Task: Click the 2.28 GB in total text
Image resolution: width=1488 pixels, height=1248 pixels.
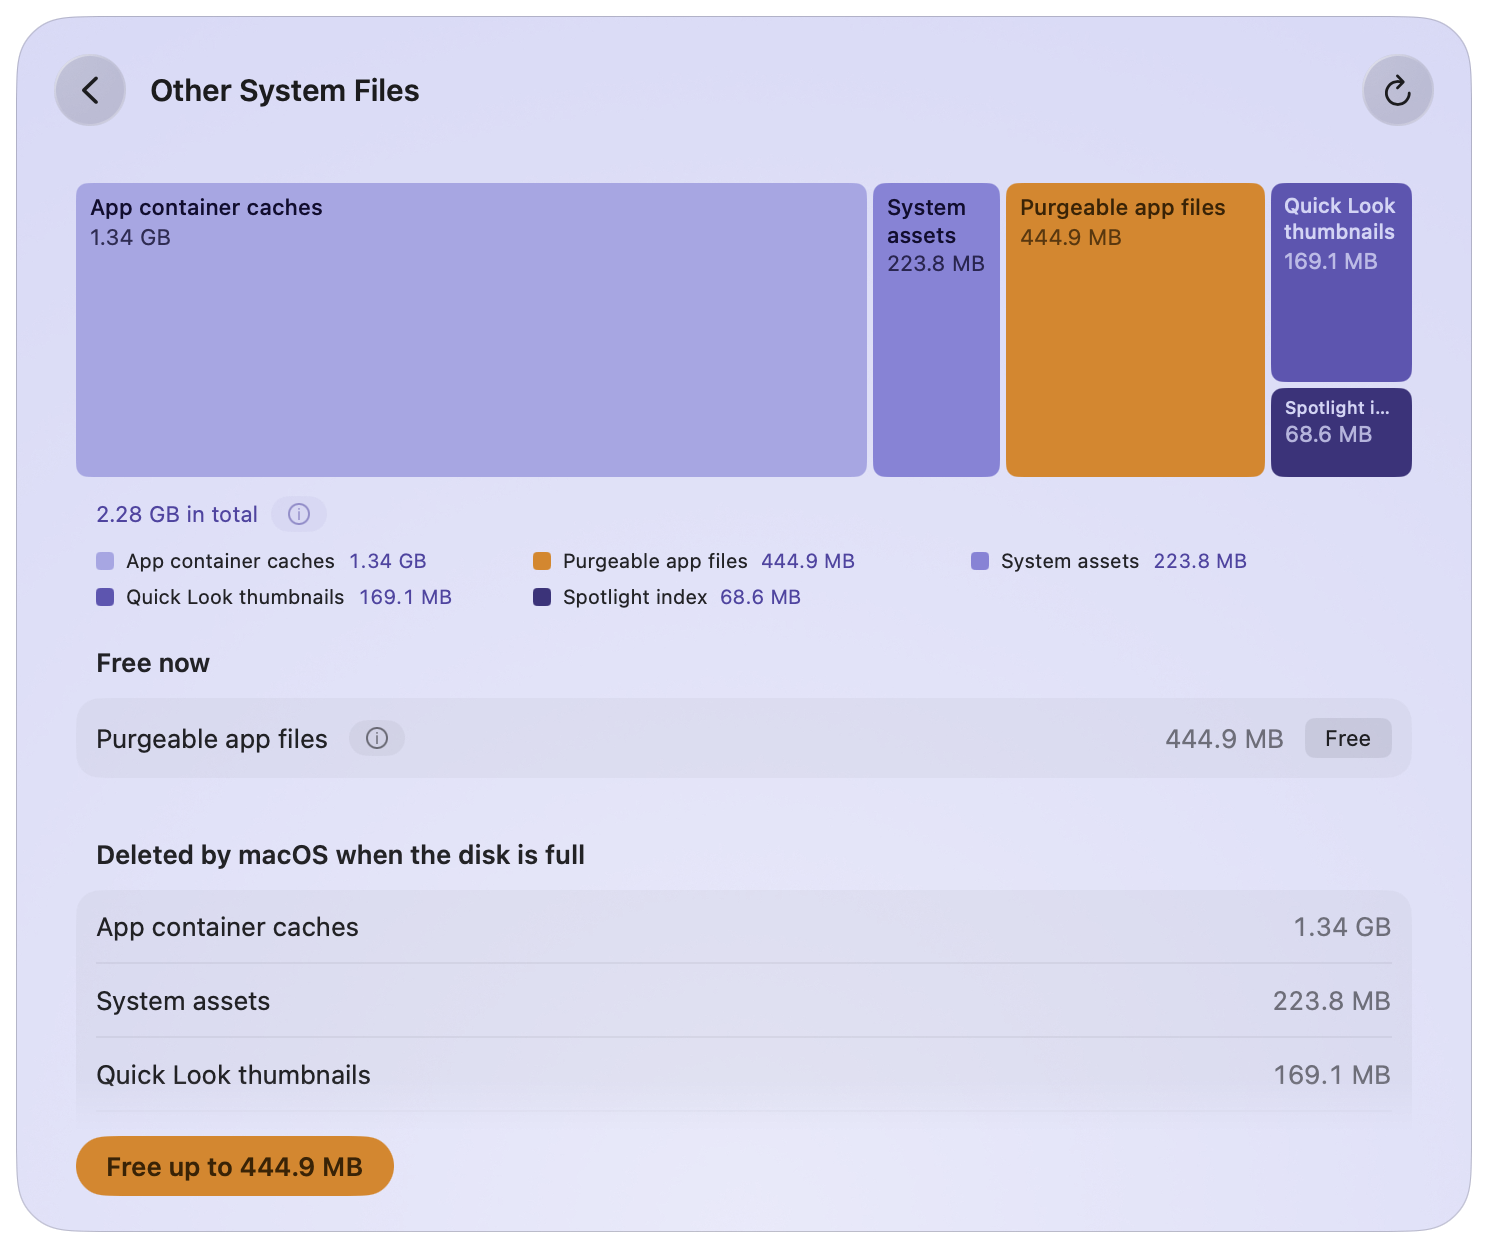Action: 177,514
